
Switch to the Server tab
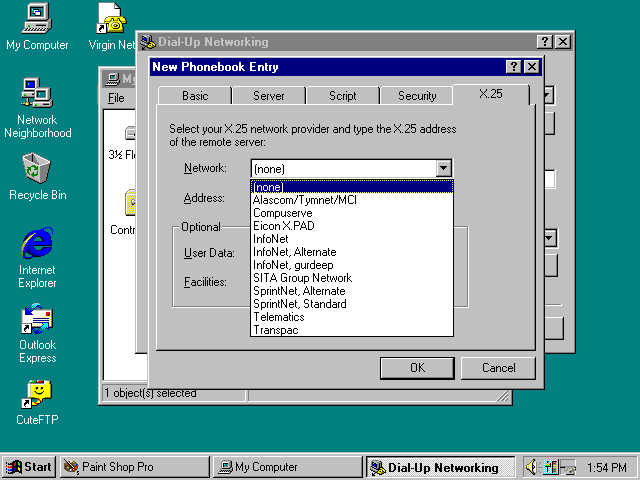(x=269, y=96)
